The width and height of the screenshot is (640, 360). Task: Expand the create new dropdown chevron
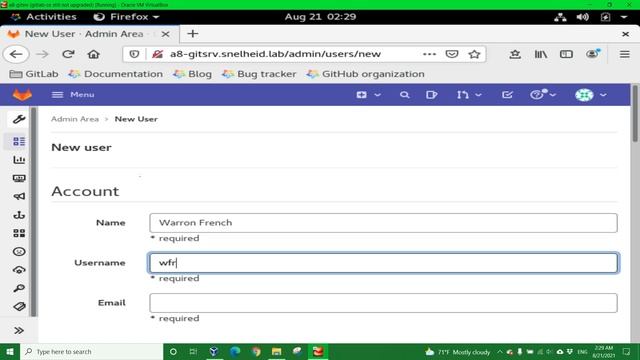click(378, 95)
